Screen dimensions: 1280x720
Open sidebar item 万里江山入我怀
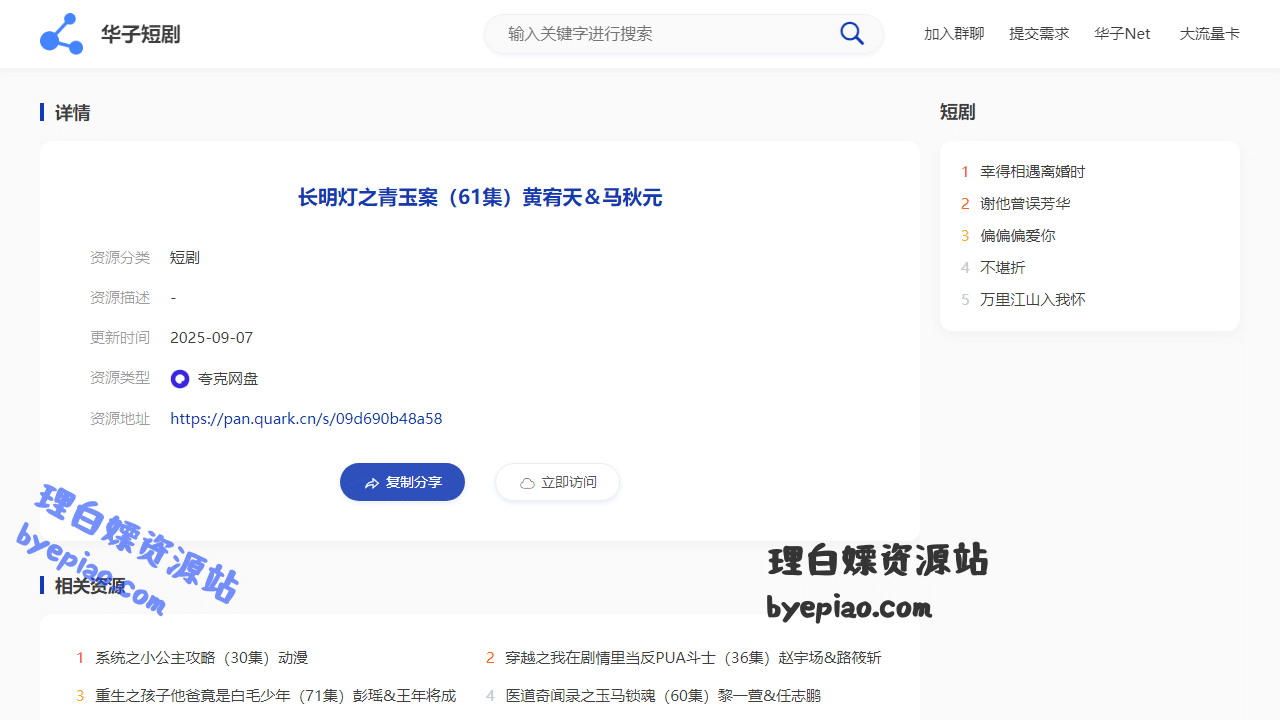point(1033,300)
